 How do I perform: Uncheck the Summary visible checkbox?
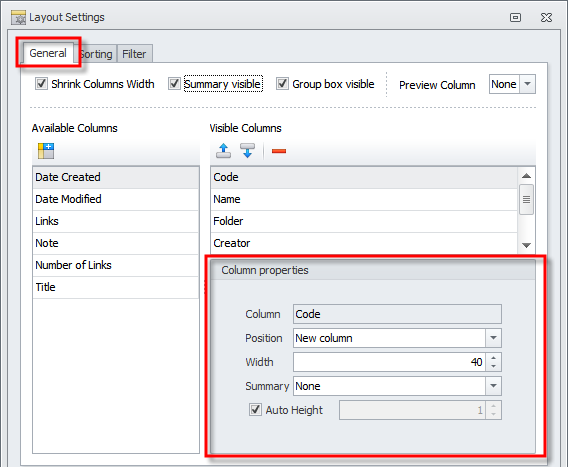[x=174, y=84]
